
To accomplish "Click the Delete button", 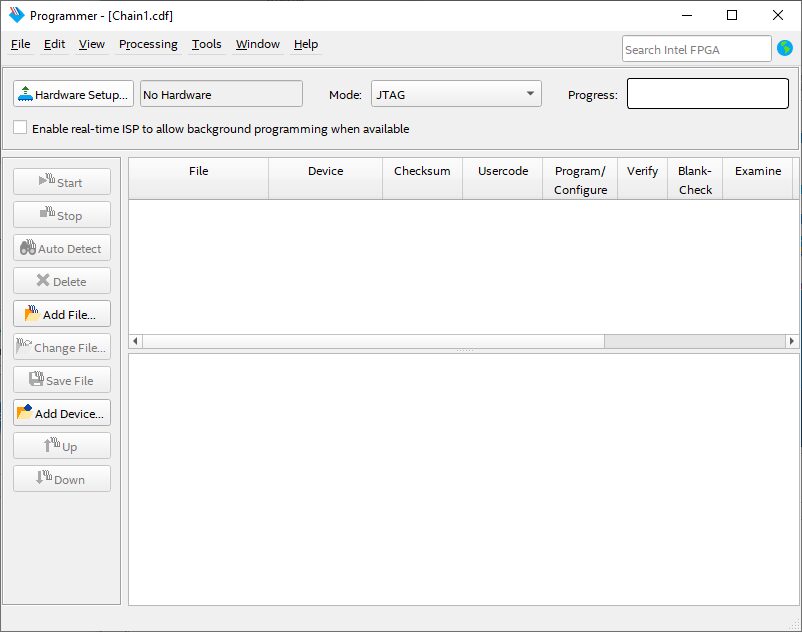I will coord(62,281).
